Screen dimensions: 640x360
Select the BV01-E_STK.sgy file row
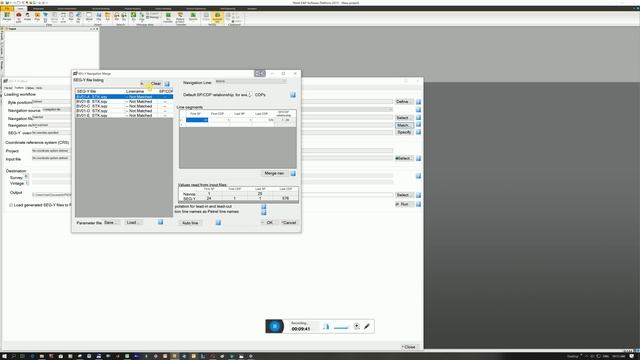(124, 116)
